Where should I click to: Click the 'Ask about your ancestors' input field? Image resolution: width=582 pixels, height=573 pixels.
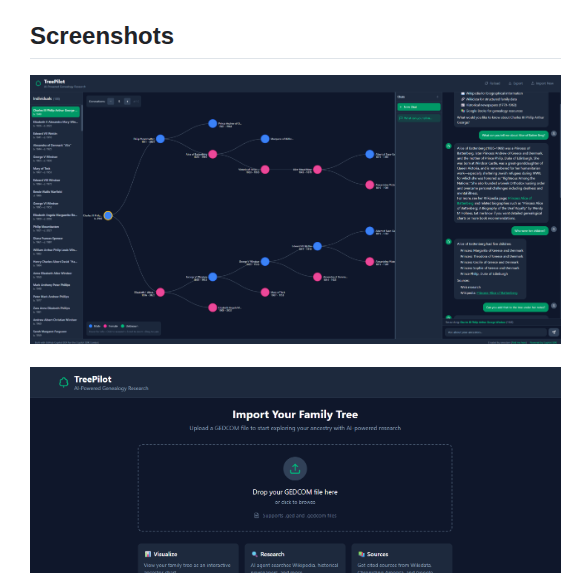[496, 332]
